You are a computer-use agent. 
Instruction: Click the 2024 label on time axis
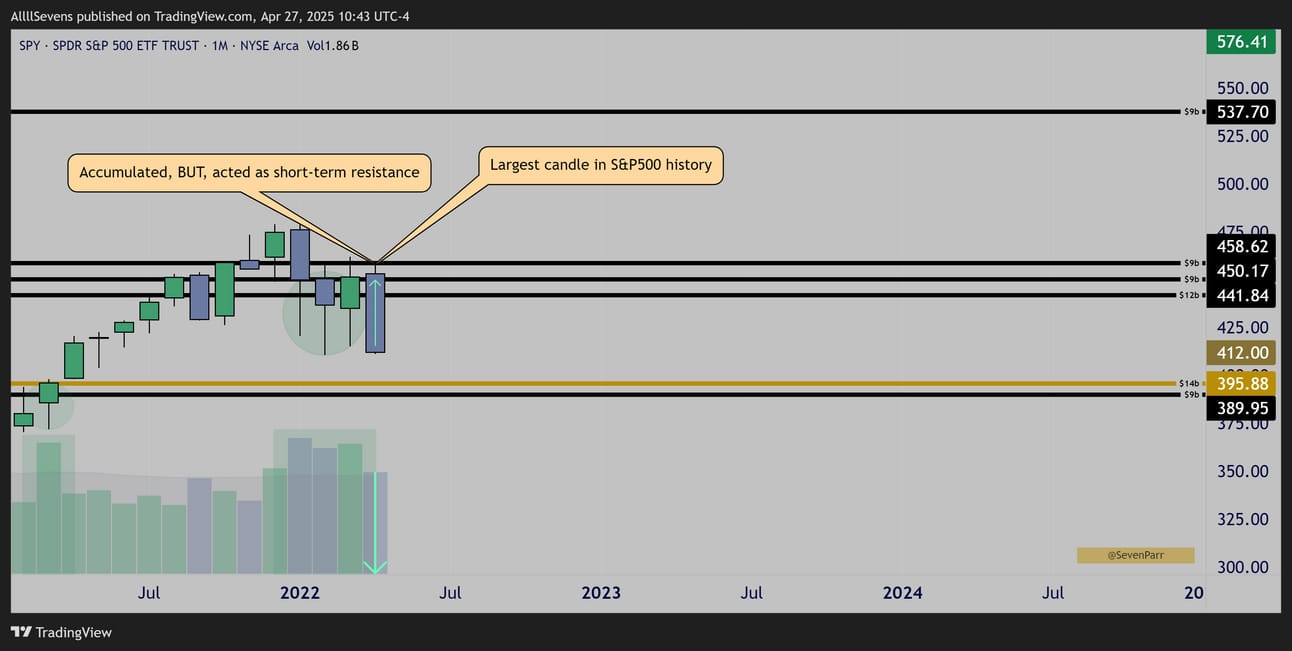pyautogui.click(x=903, y=593)
